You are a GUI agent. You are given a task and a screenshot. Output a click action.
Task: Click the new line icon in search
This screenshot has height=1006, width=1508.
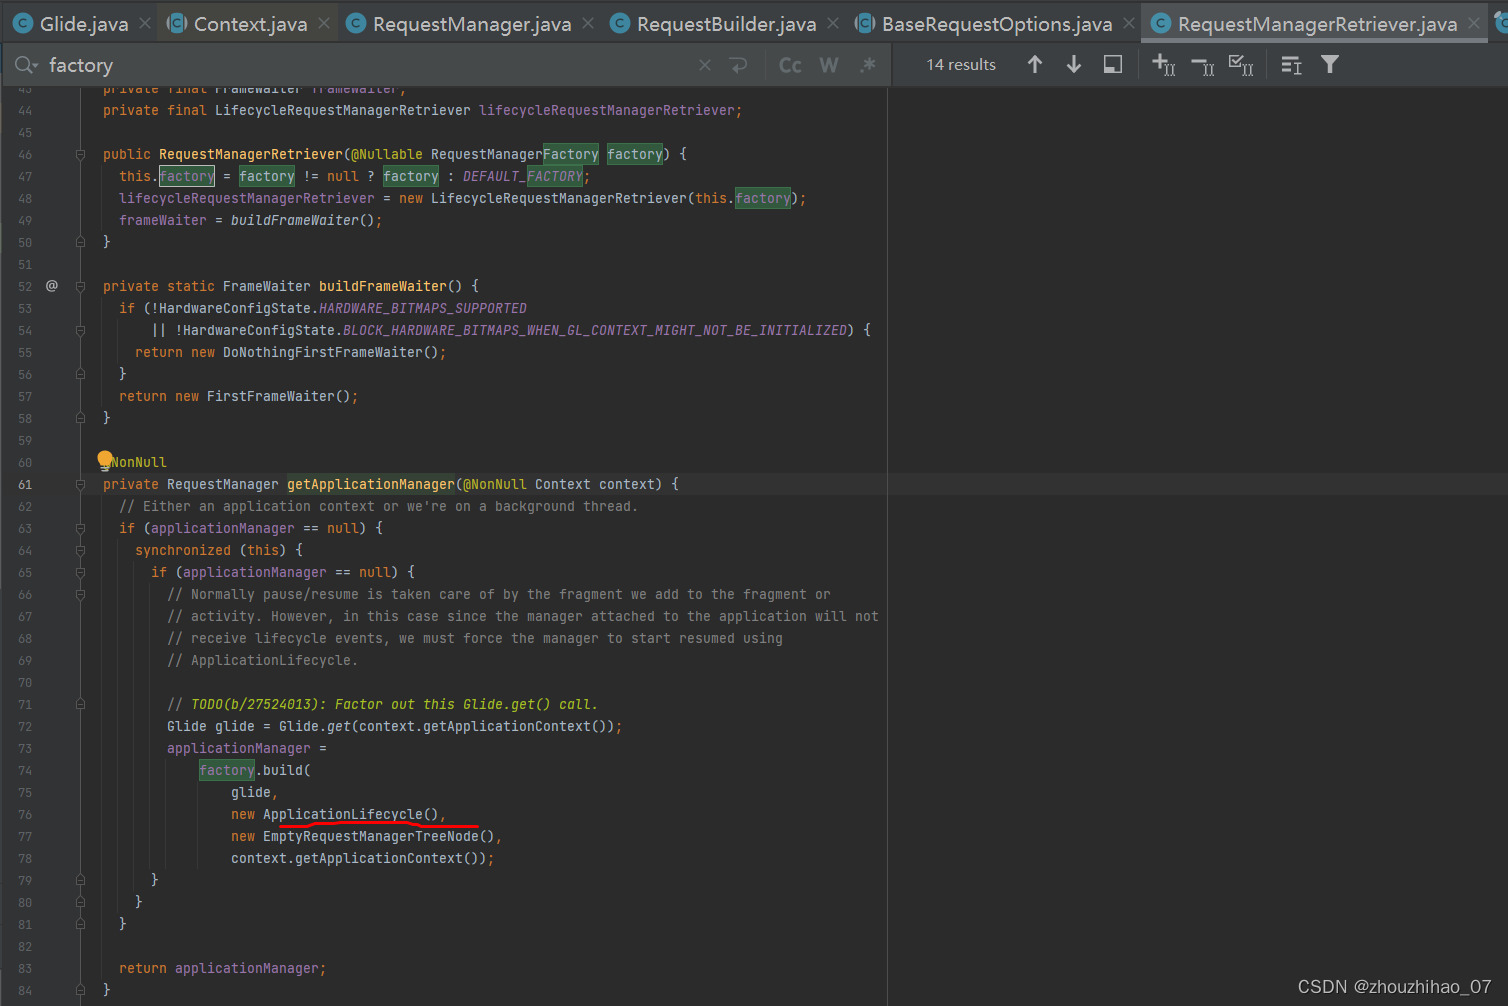tap(739, 65)
